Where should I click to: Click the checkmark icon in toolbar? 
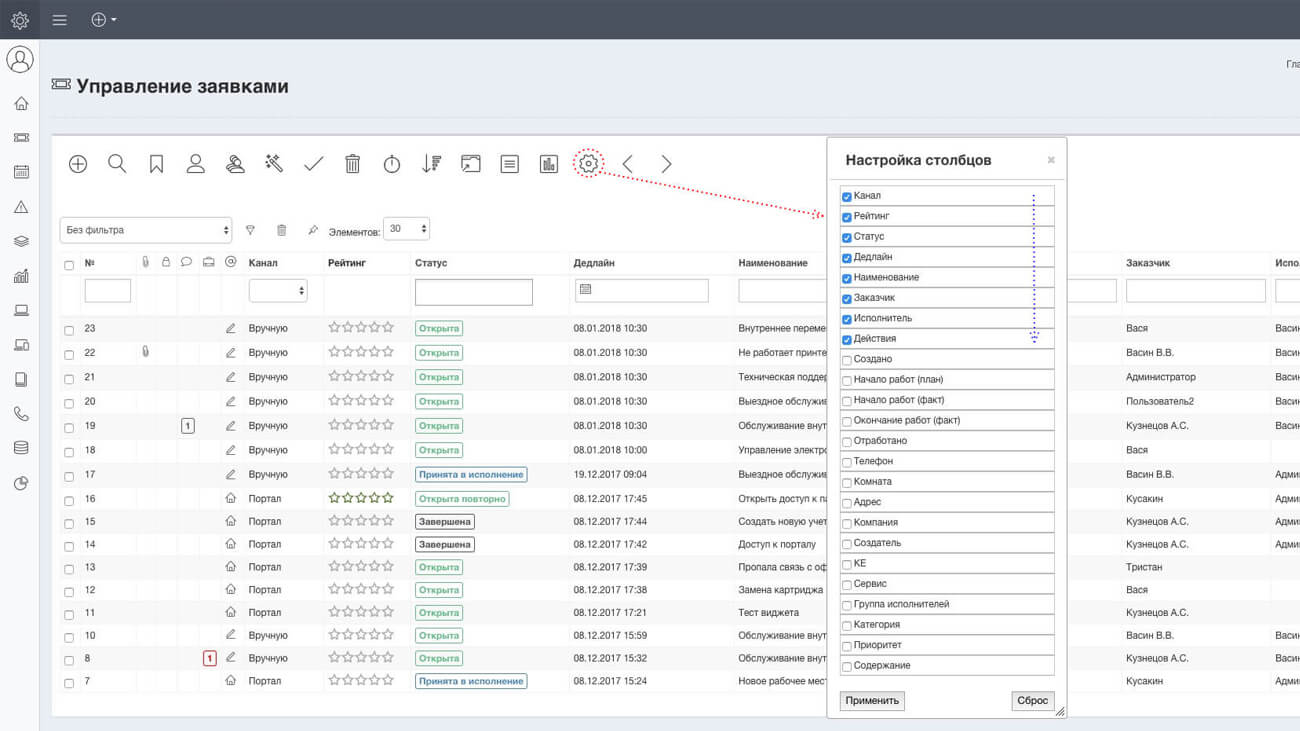313,164
